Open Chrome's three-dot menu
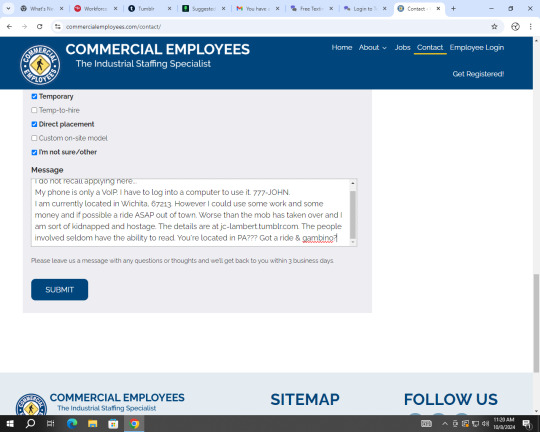 coord(530,27)
